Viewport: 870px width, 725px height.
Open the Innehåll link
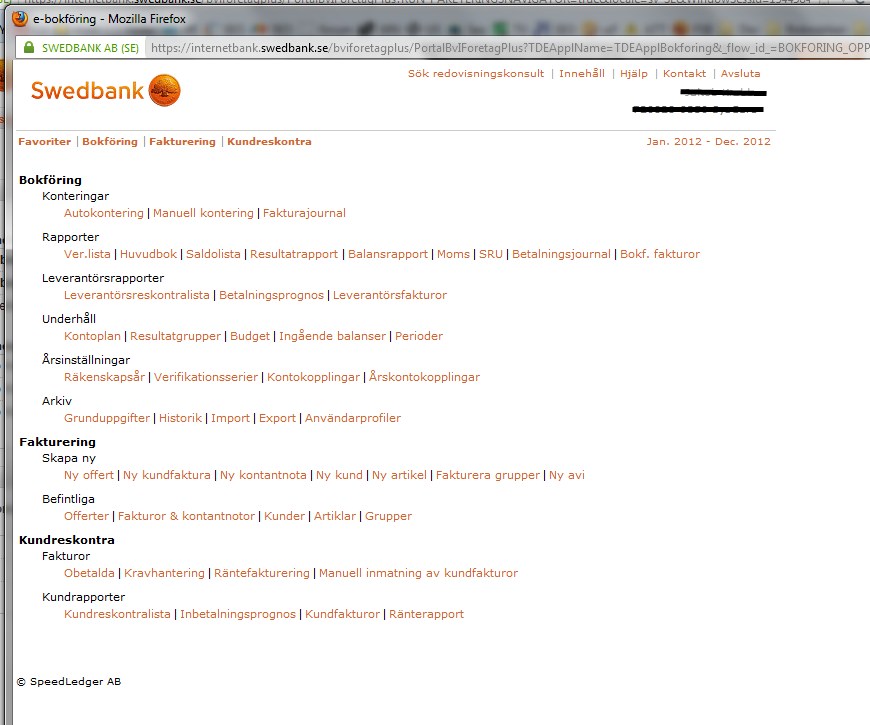coord(582,73)
